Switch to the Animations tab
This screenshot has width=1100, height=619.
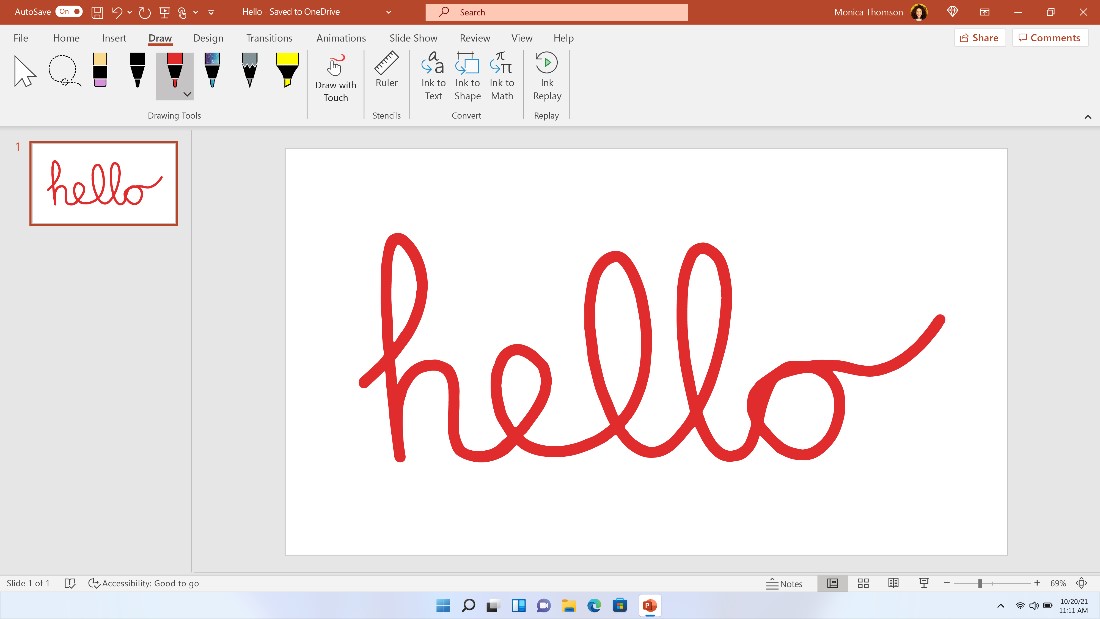click(x=341, y=38)
